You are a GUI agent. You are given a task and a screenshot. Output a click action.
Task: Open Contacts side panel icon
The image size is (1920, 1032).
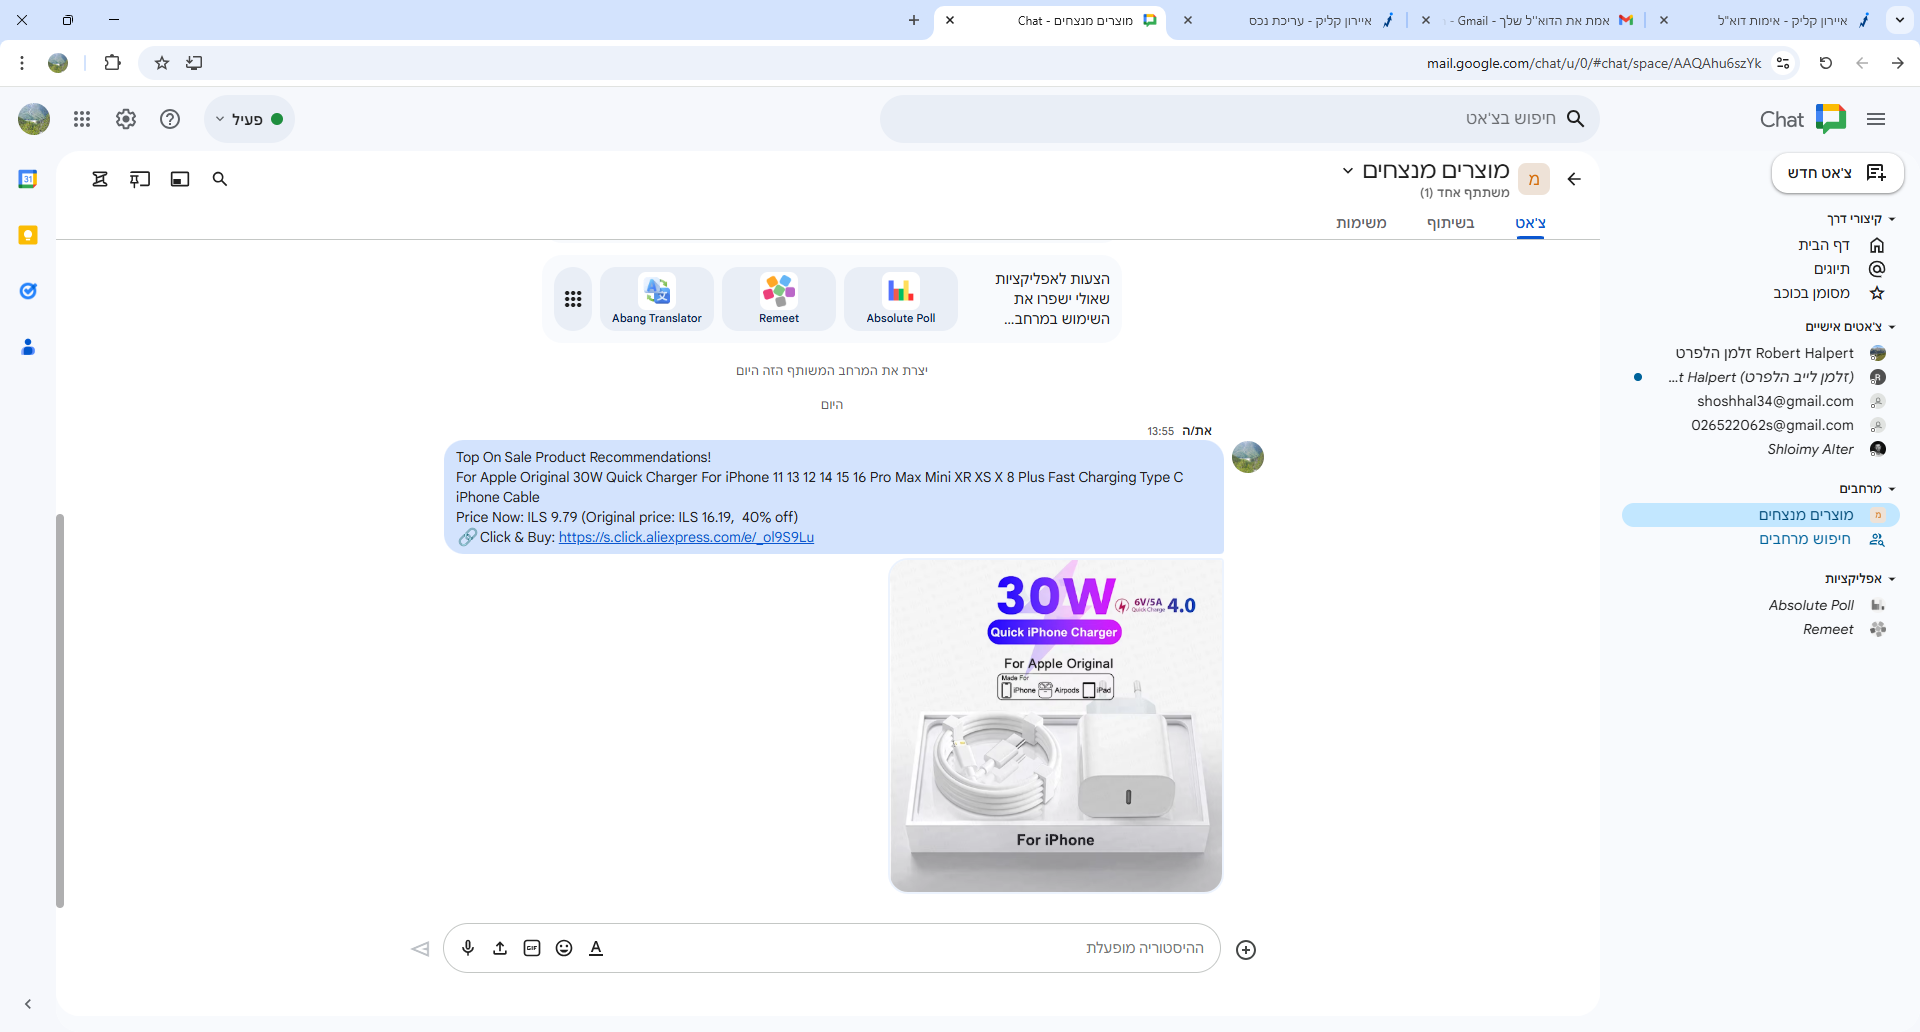[x=28, y=347]
